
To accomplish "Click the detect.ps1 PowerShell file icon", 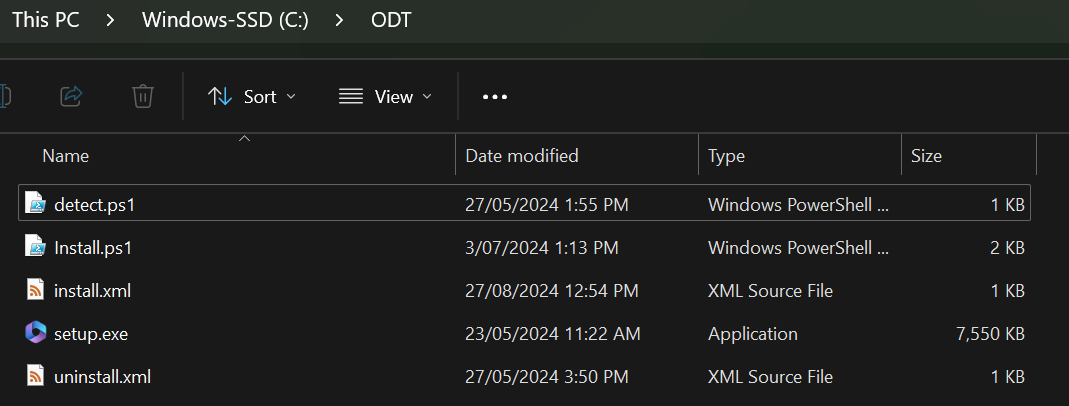I will tap(35, 205).
